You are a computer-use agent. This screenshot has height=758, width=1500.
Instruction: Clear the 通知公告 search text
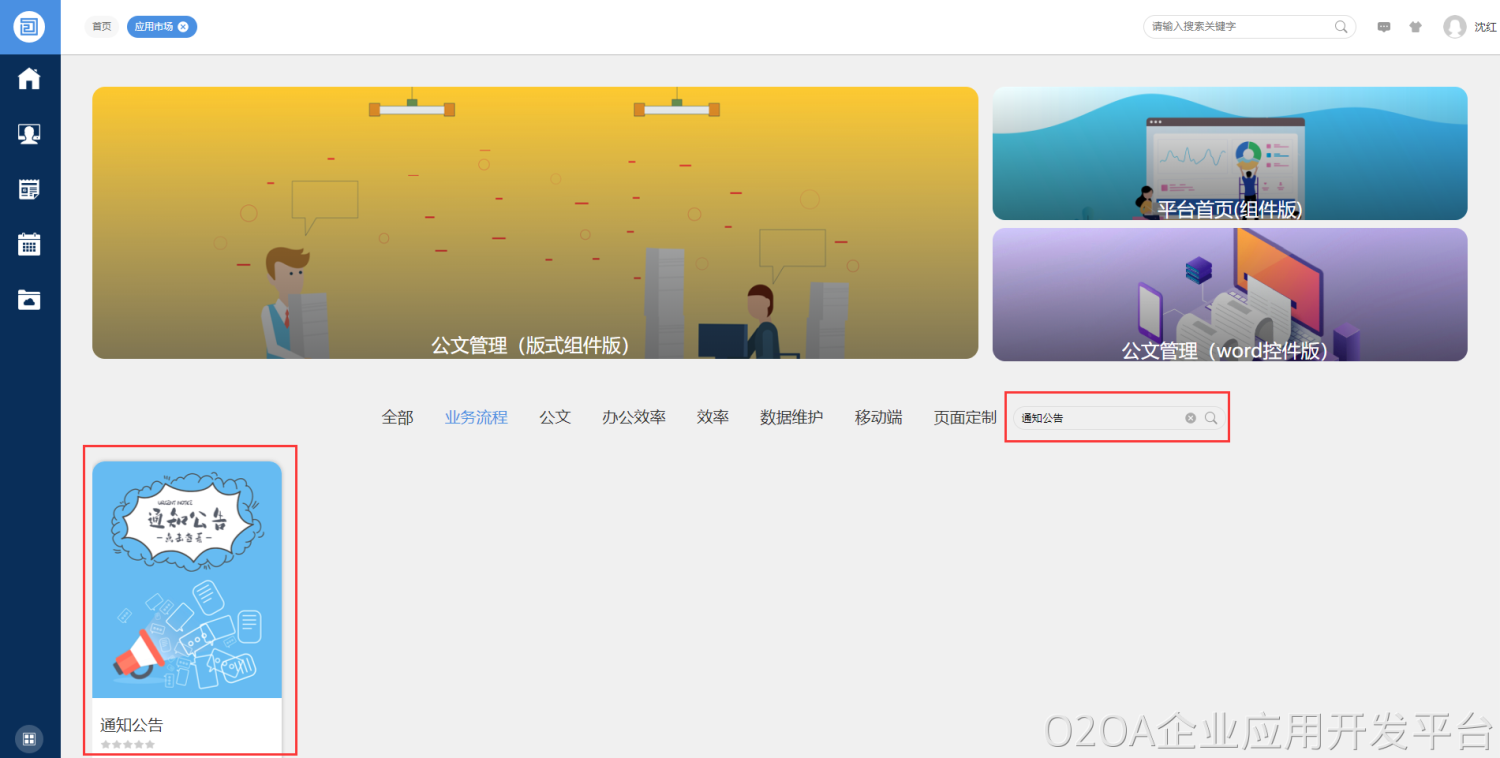[1190, 418]
